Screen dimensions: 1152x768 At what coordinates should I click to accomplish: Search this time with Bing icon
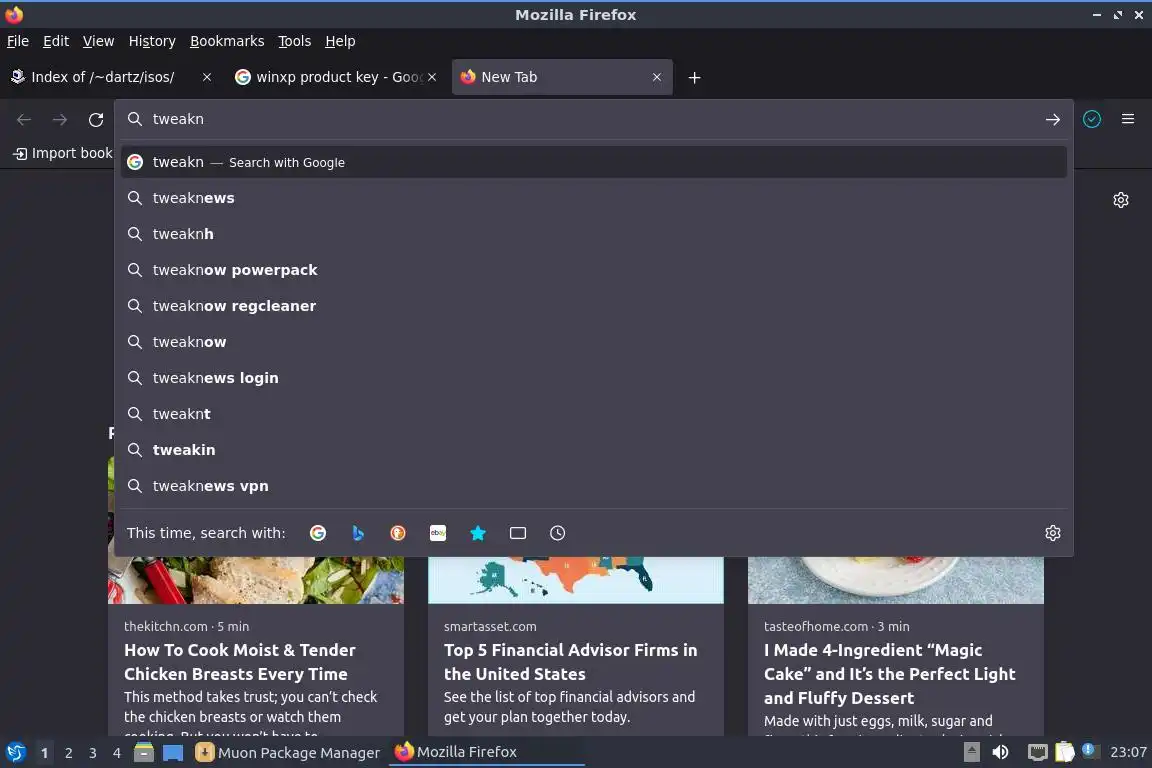point(358,533)
